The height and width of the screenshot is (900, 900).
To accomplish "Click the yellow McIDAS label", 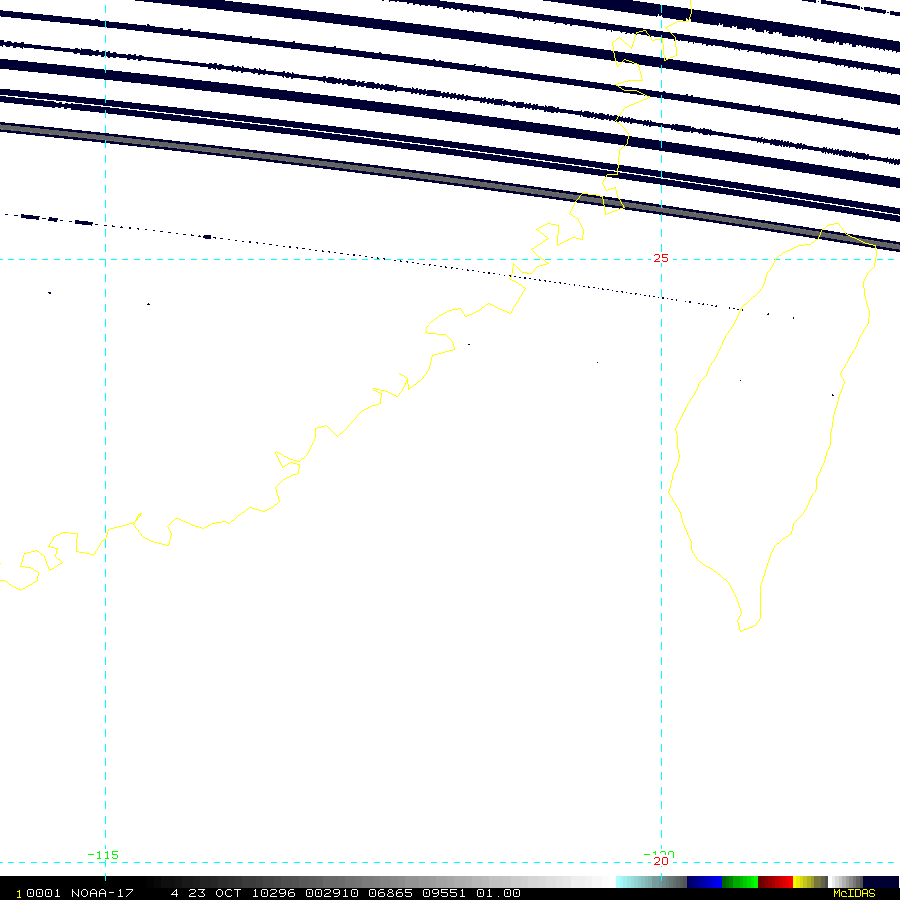I will 854,893.
